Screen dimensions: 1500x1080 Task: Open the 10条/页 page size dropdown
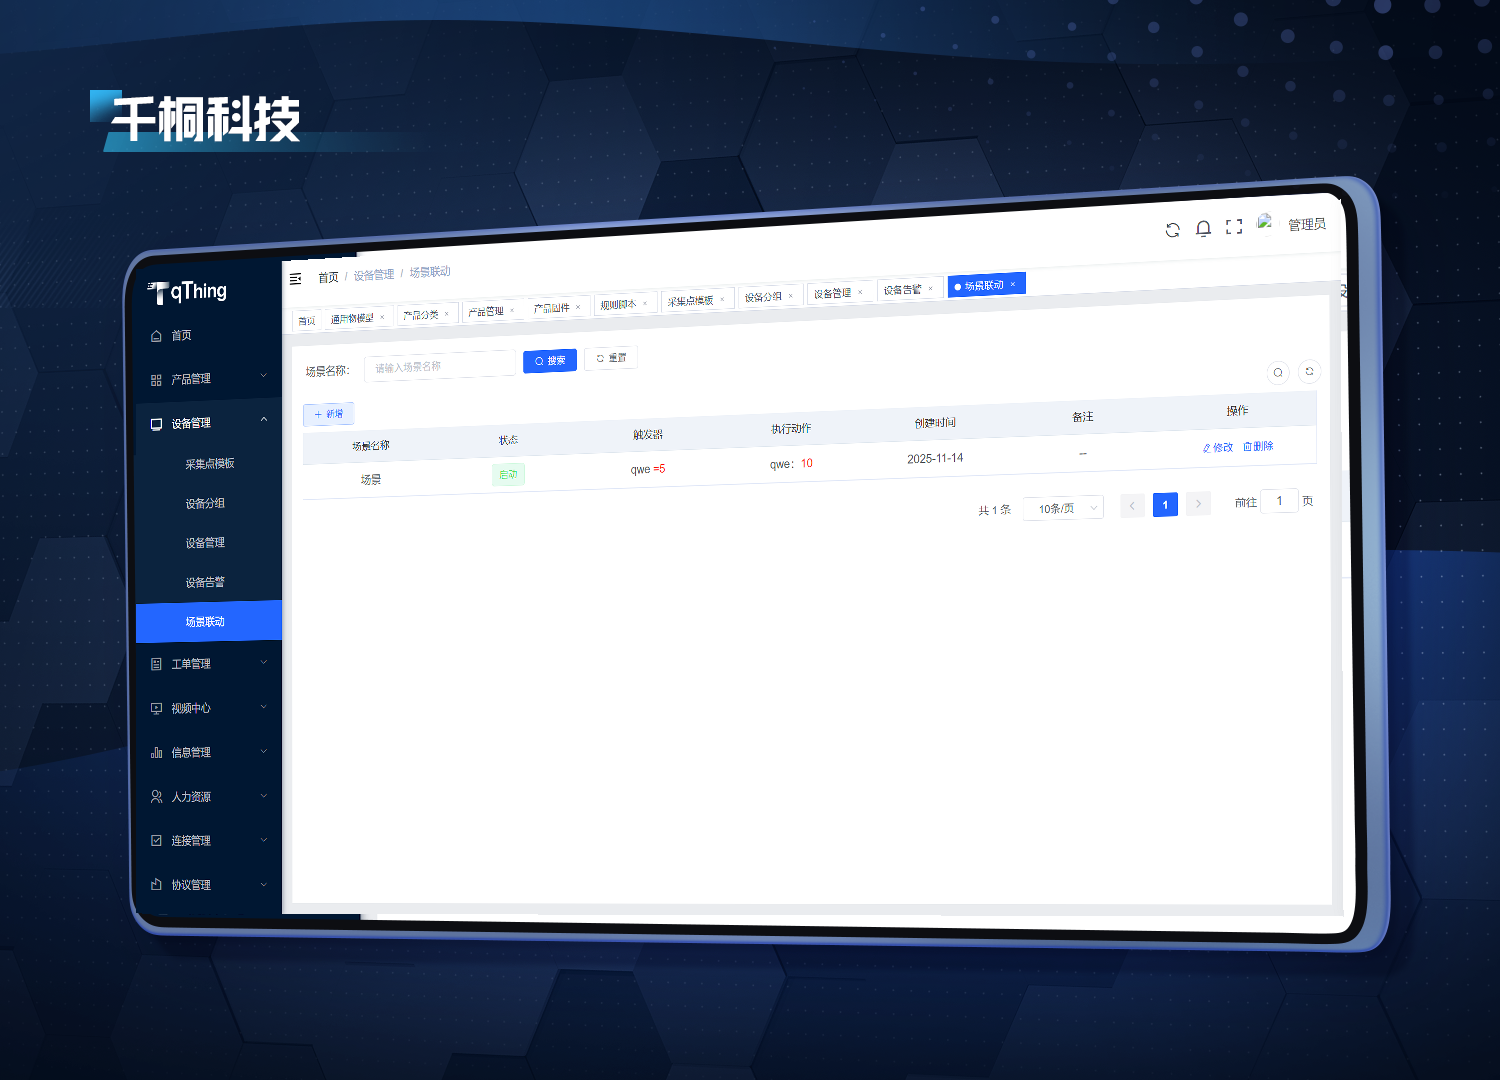[1065, 508]
